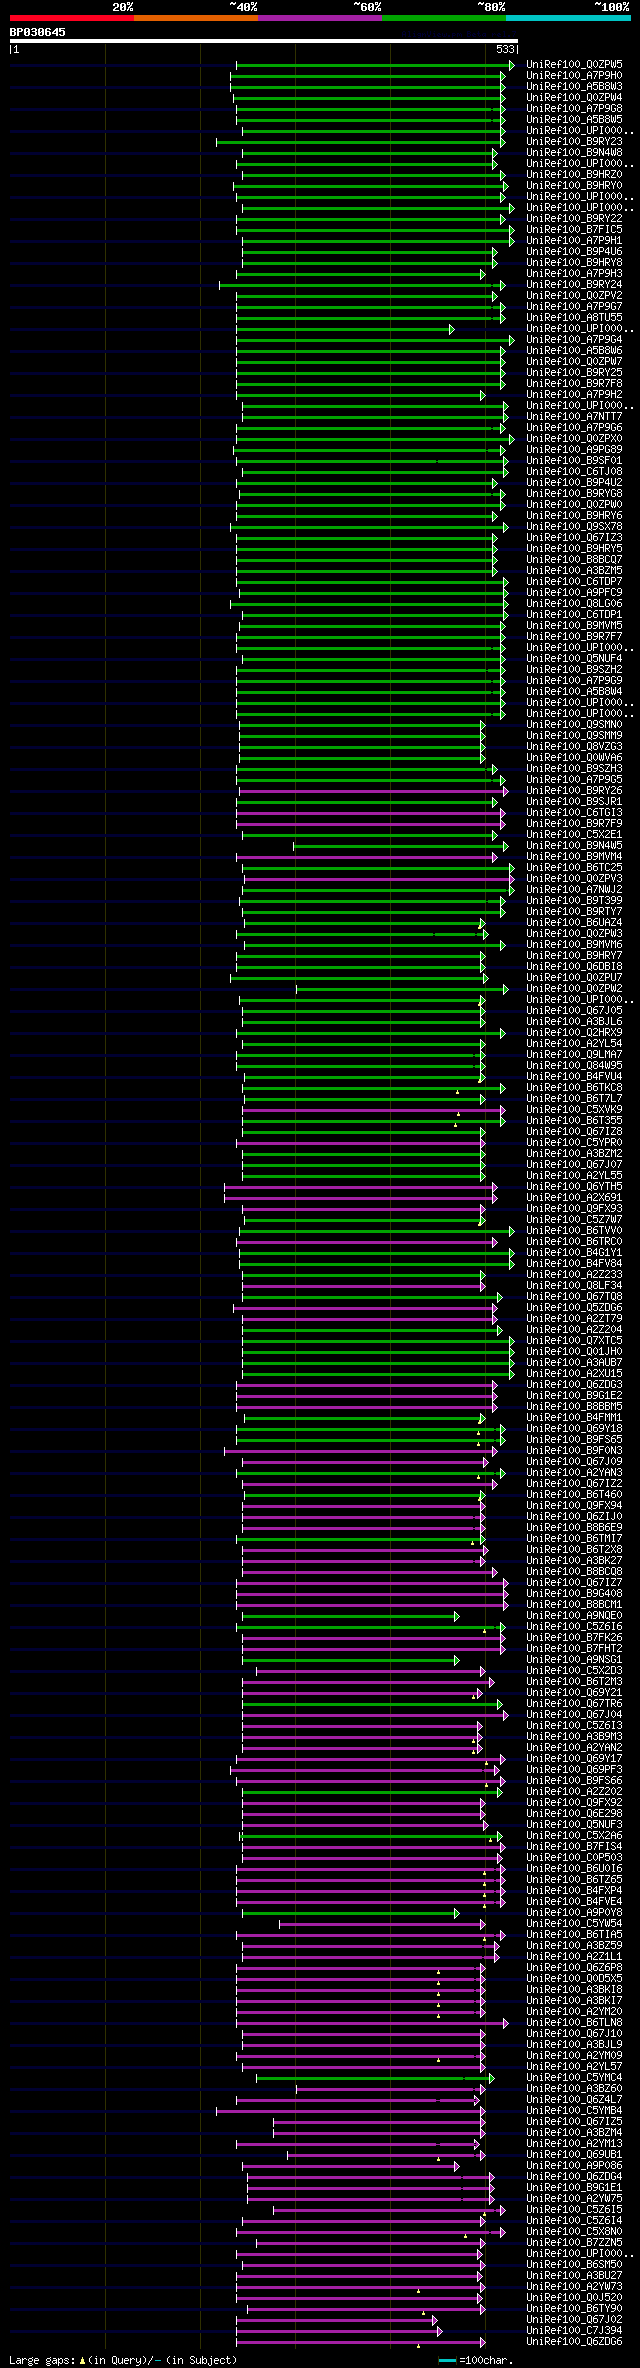Image resolution: width=640 pixels, height=2368 pixels.
Task: Click the UniRef100_A3BZM5 label
Action: tap(574, 571)
